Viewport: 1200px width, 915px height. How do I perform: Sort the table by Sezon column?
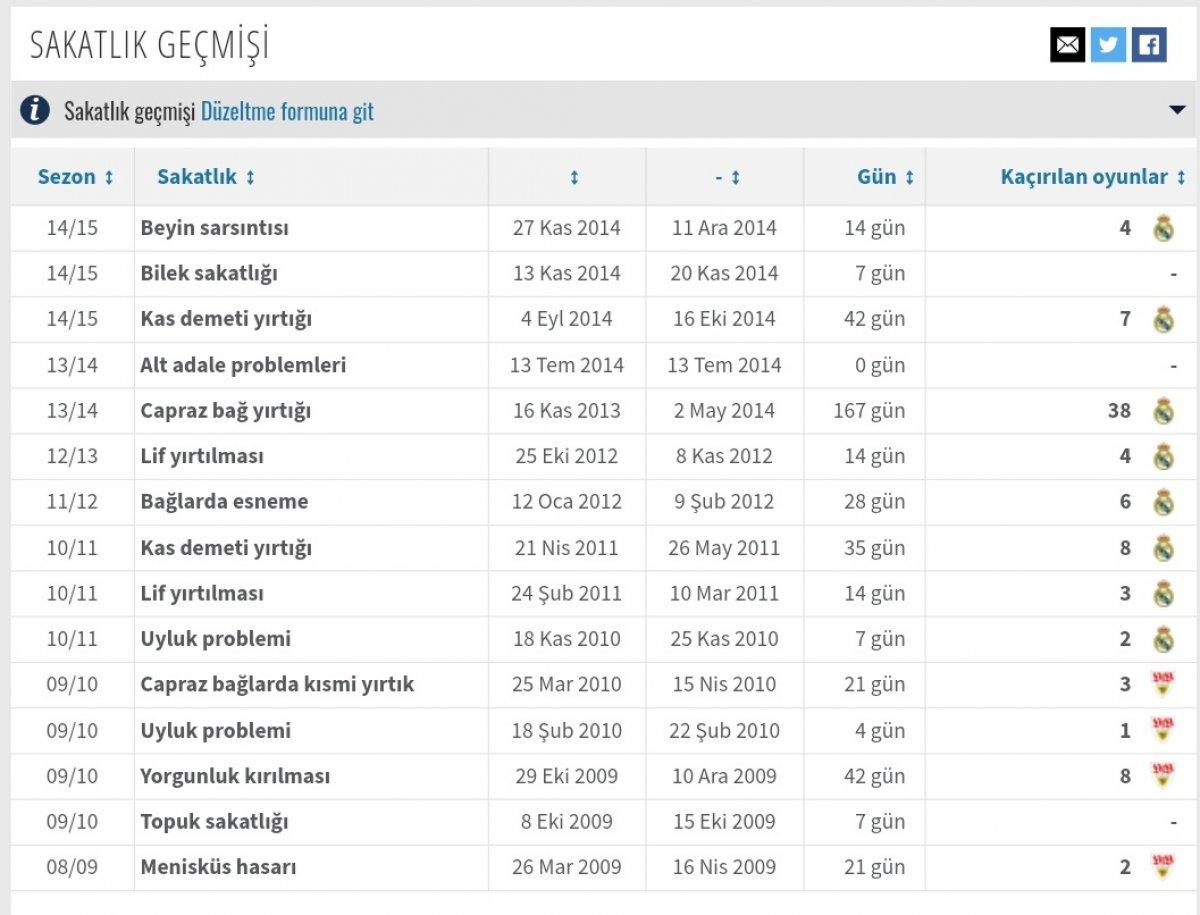[75, 177]
